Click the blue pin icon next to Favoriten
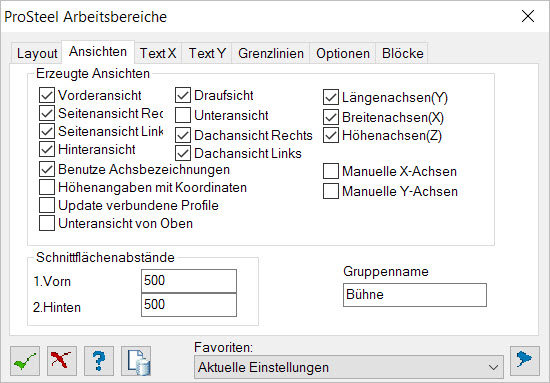Viewport: 550px width, 383px height. (x=525, y=361)
